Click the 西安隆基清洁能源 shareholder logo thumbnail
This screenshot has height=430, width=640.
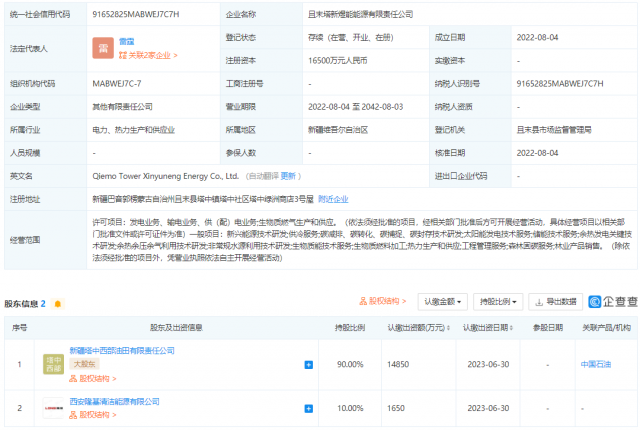53,408
